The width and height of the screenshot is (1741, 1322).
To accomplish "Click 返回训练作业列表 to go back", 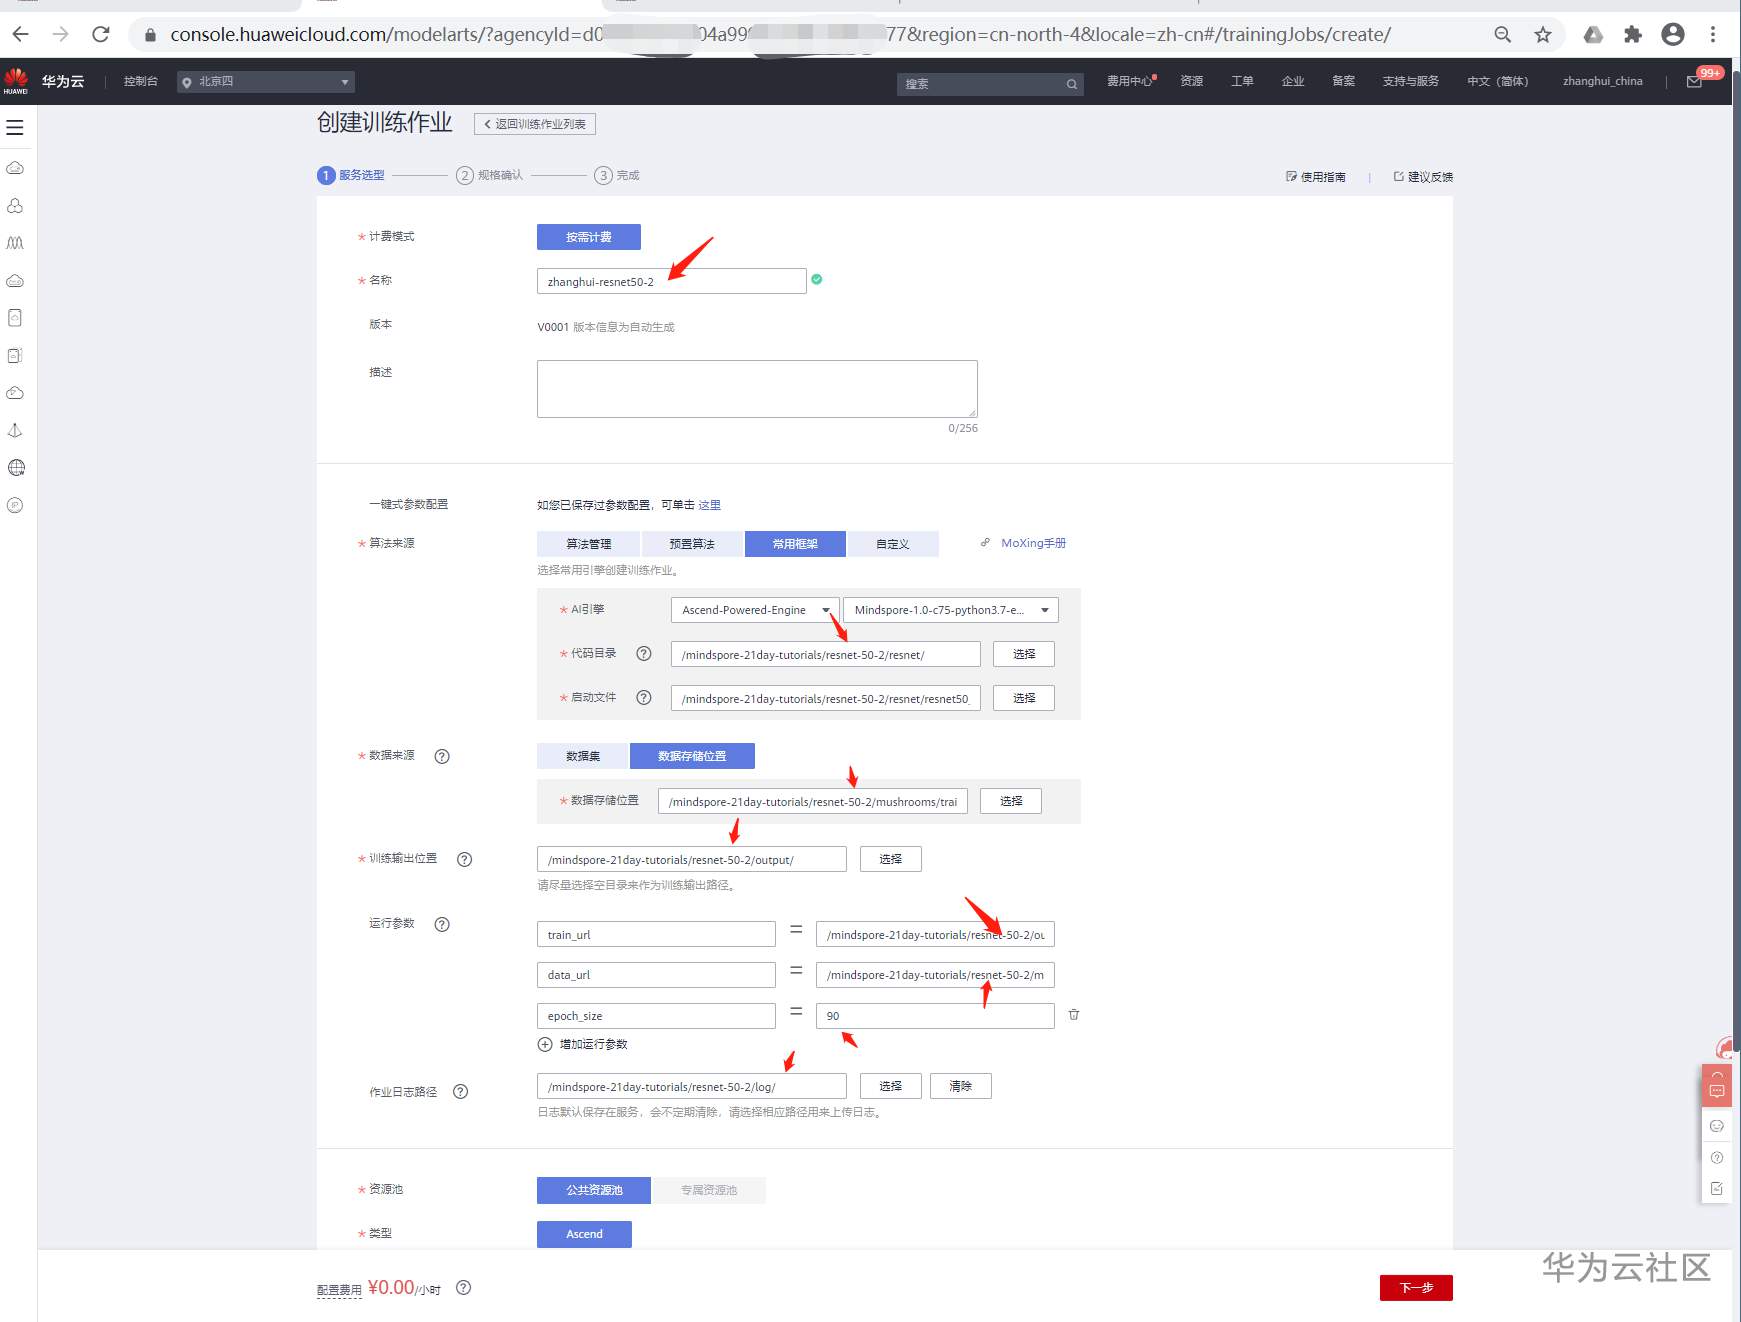I will coord(535,124).
